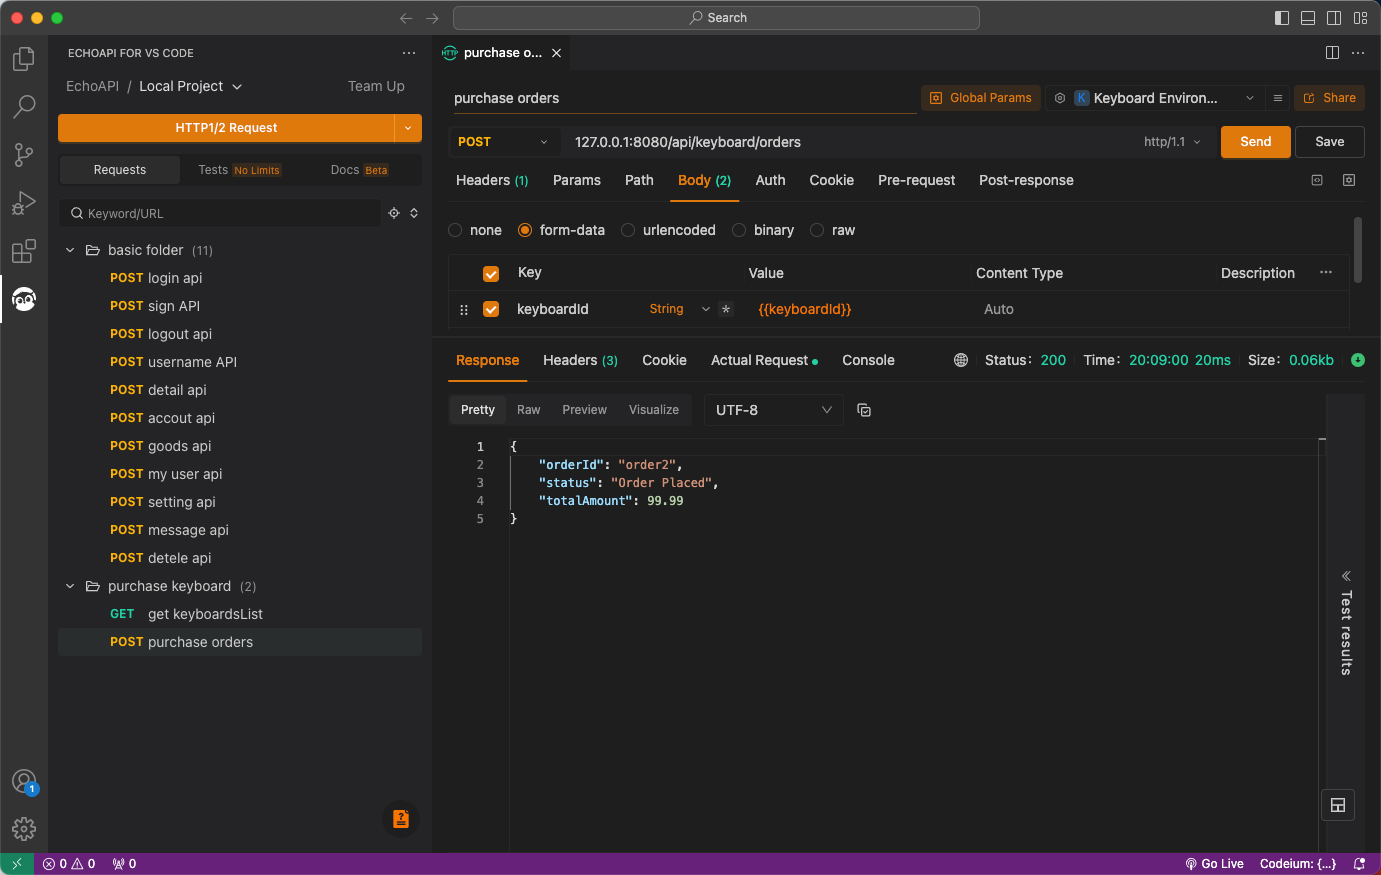Open the Console response tab
This screenshot has width=1381, height=875.
coord(868,360)
